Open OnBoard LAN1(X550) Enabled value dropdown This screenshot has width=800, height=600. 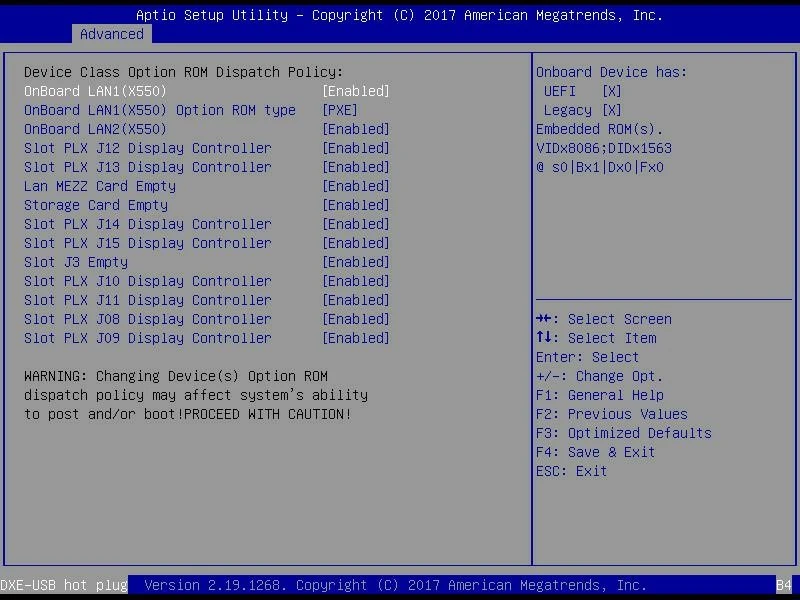(355, 91)
